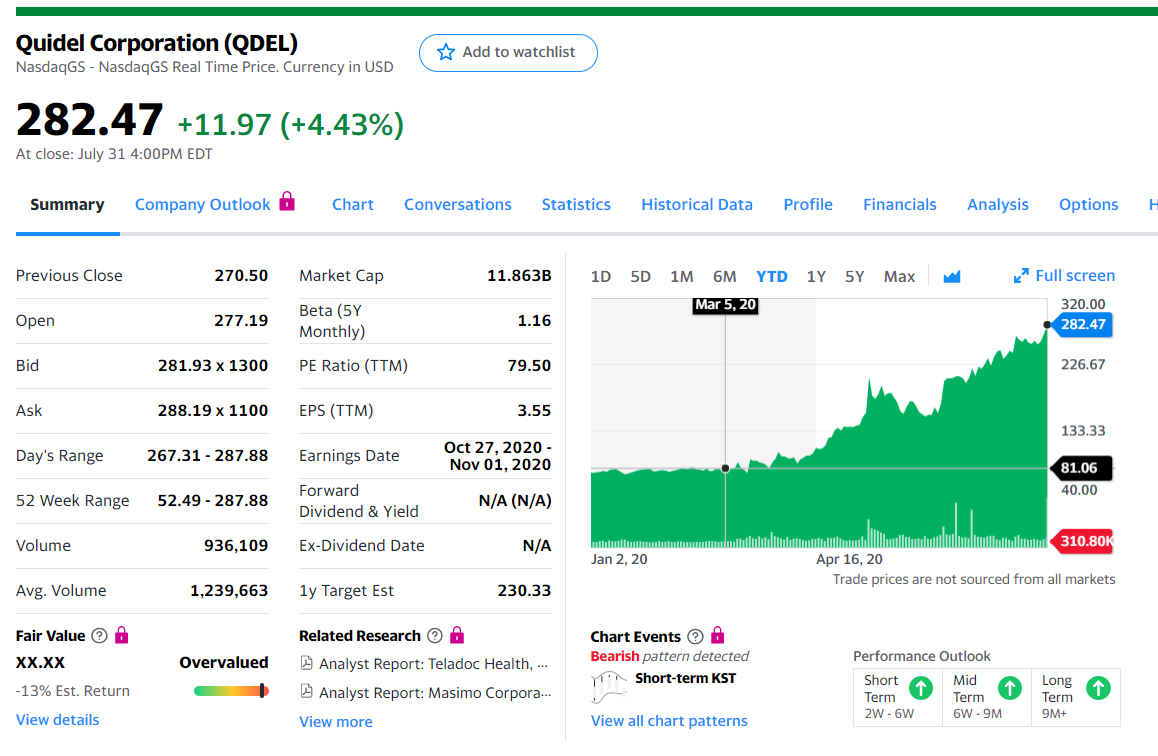Open the Fair Value help question mark
This screenshot has width=1158, height=756.
pos(99,636)
